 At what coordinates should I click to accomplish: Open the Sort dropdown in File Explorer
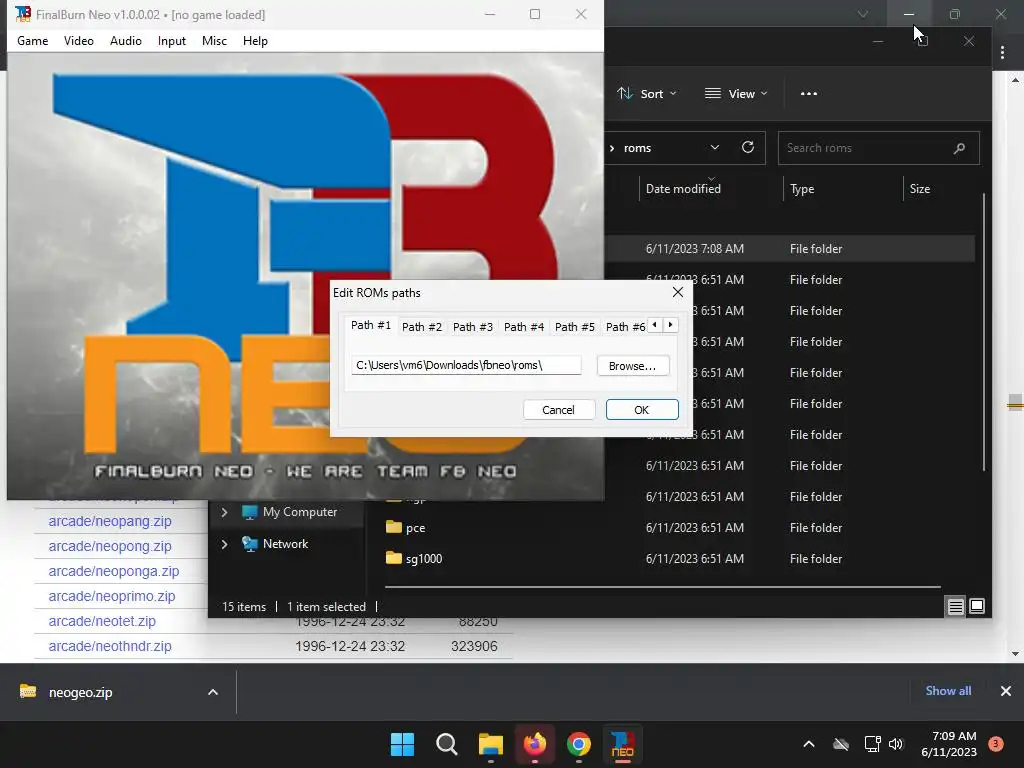[x=647, y=93]
